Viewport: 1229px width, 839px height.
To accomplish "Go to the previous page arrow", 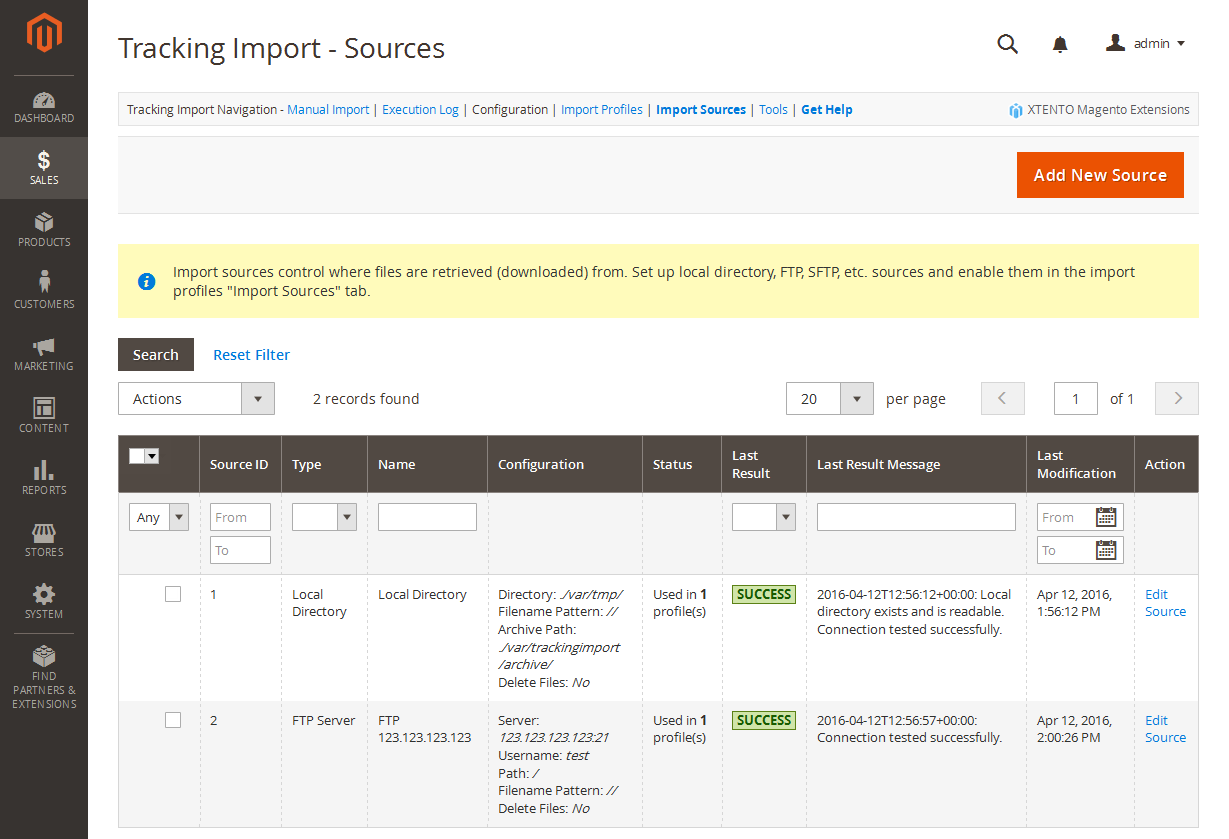I will coord(1003,398).
